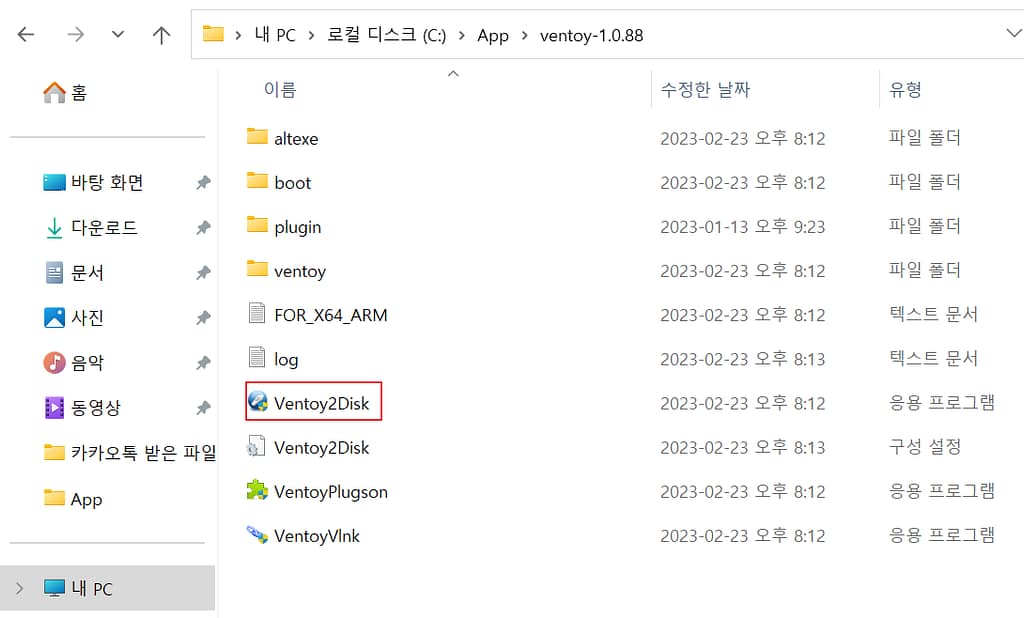Select the FOR_X64_ARM text file icon
This screenshot has width=1024, height=618.
pos(258,314)
